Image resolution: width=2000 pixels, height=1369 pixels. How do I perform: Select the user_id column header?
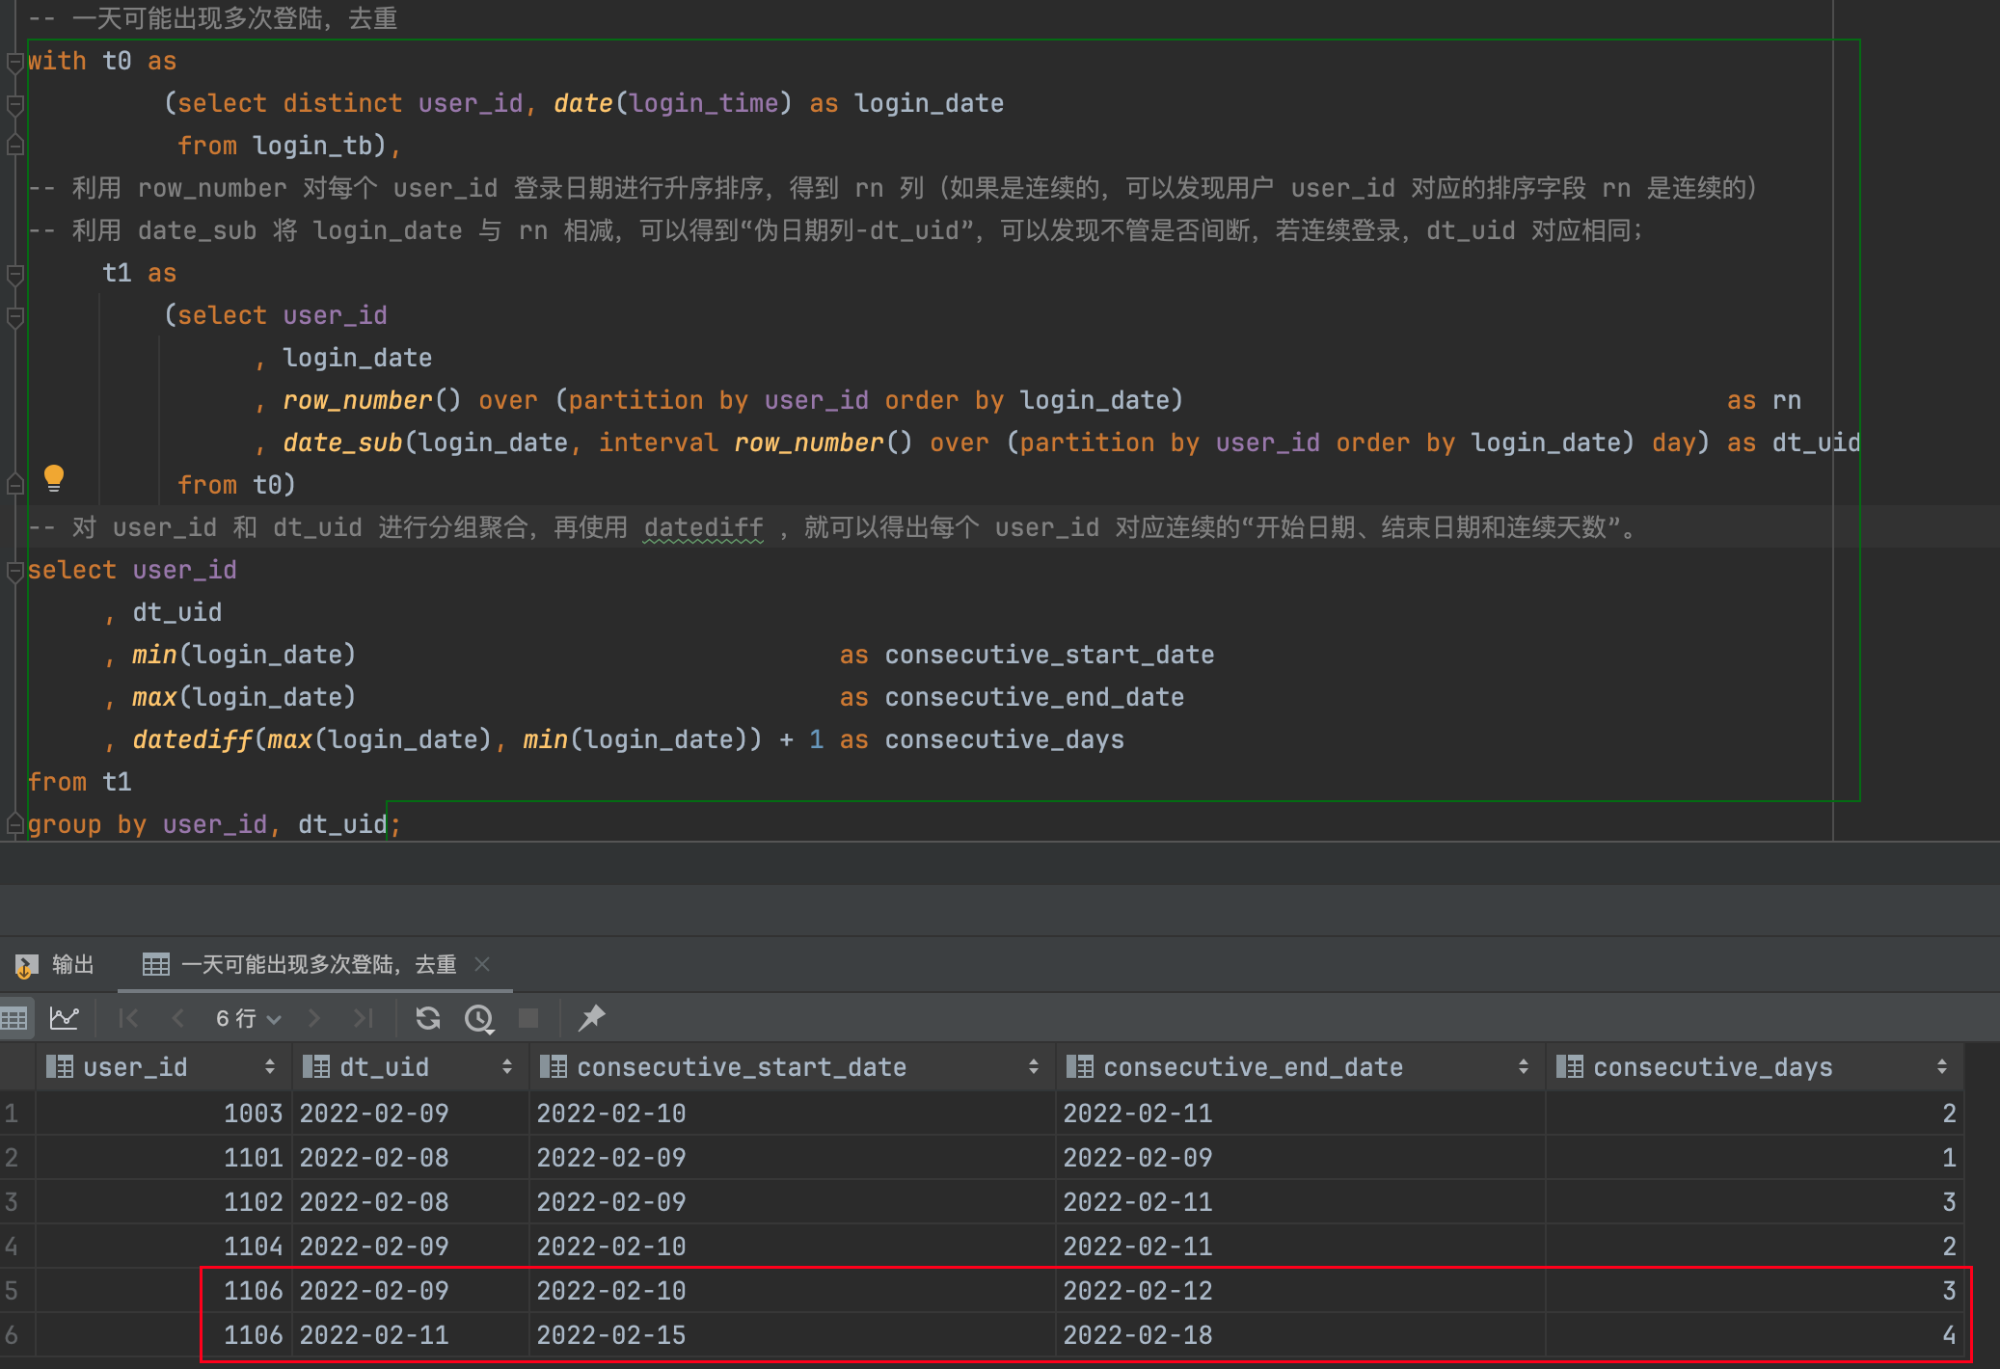point(164,1068)
